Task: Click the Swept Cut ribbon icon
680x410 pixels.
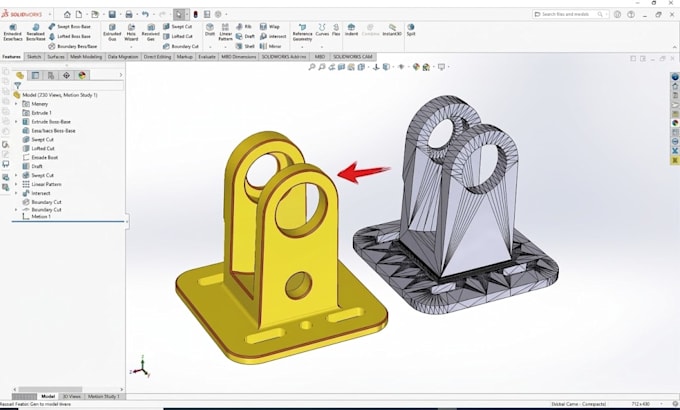Action: click(177, 26)
